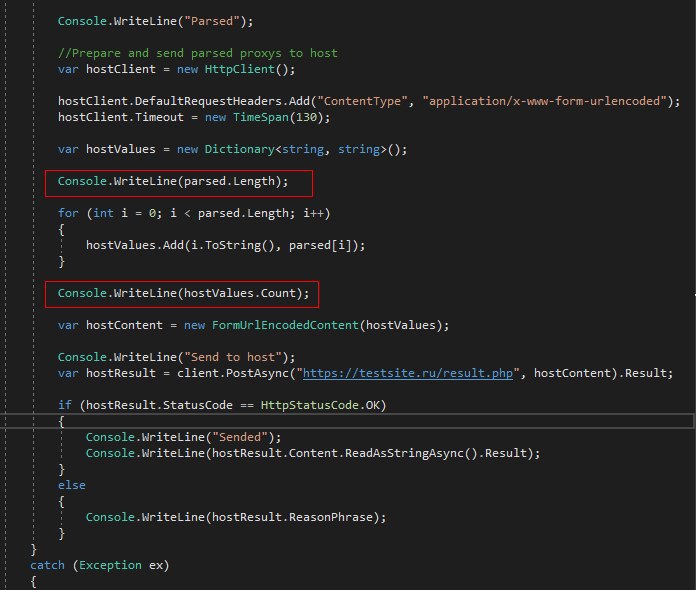
Task: Click the for (int i = 0; ...) loop header
Action: coord(194,213)
